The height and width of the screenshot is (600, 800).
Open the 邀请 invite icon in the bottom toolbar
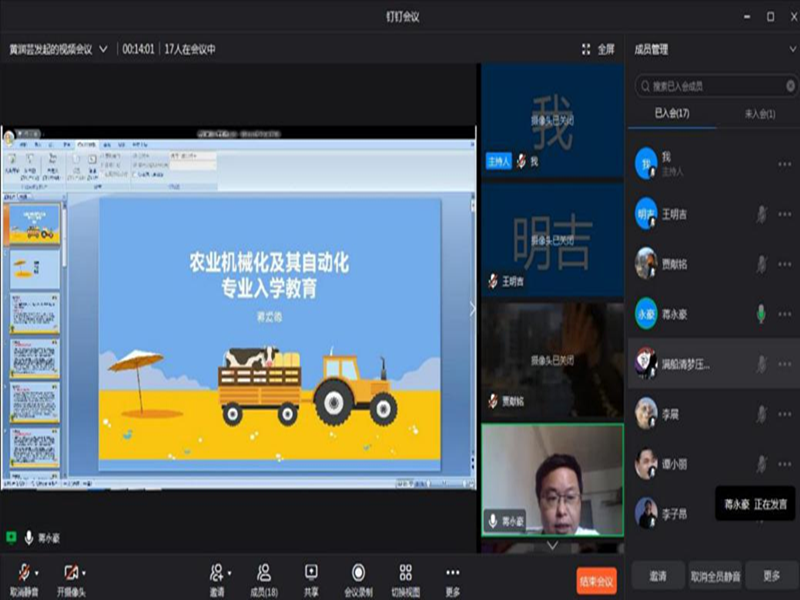point(216,572)
